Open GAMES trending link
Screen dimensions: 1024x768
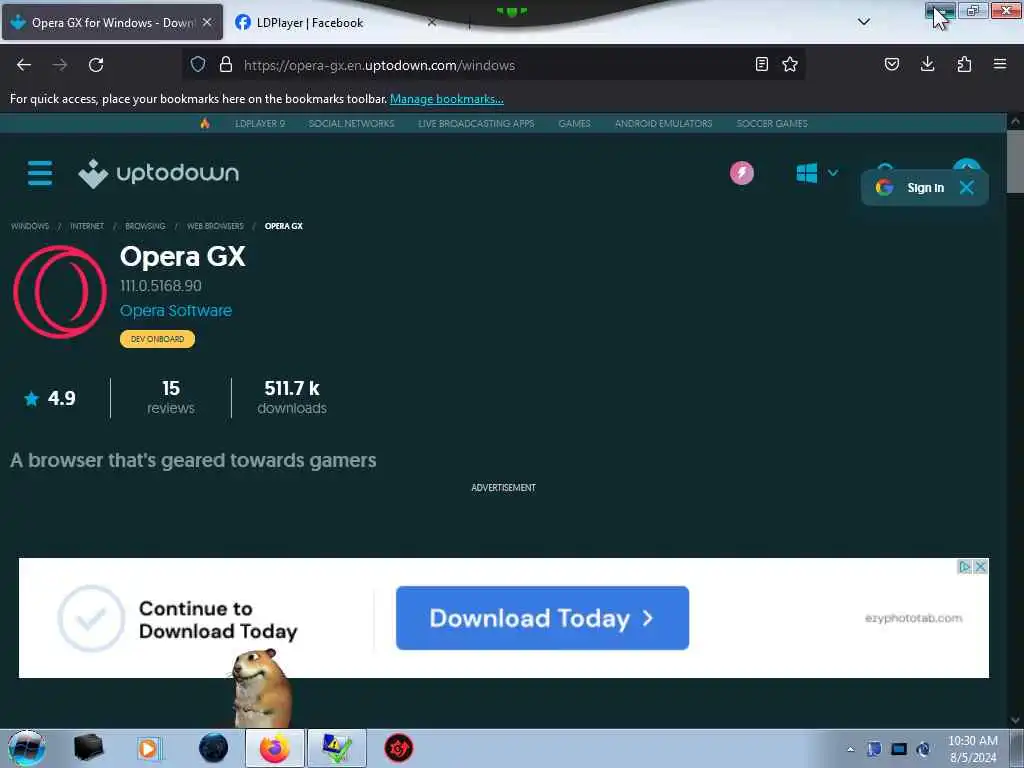pyautogui.click(x=574, y=123)
